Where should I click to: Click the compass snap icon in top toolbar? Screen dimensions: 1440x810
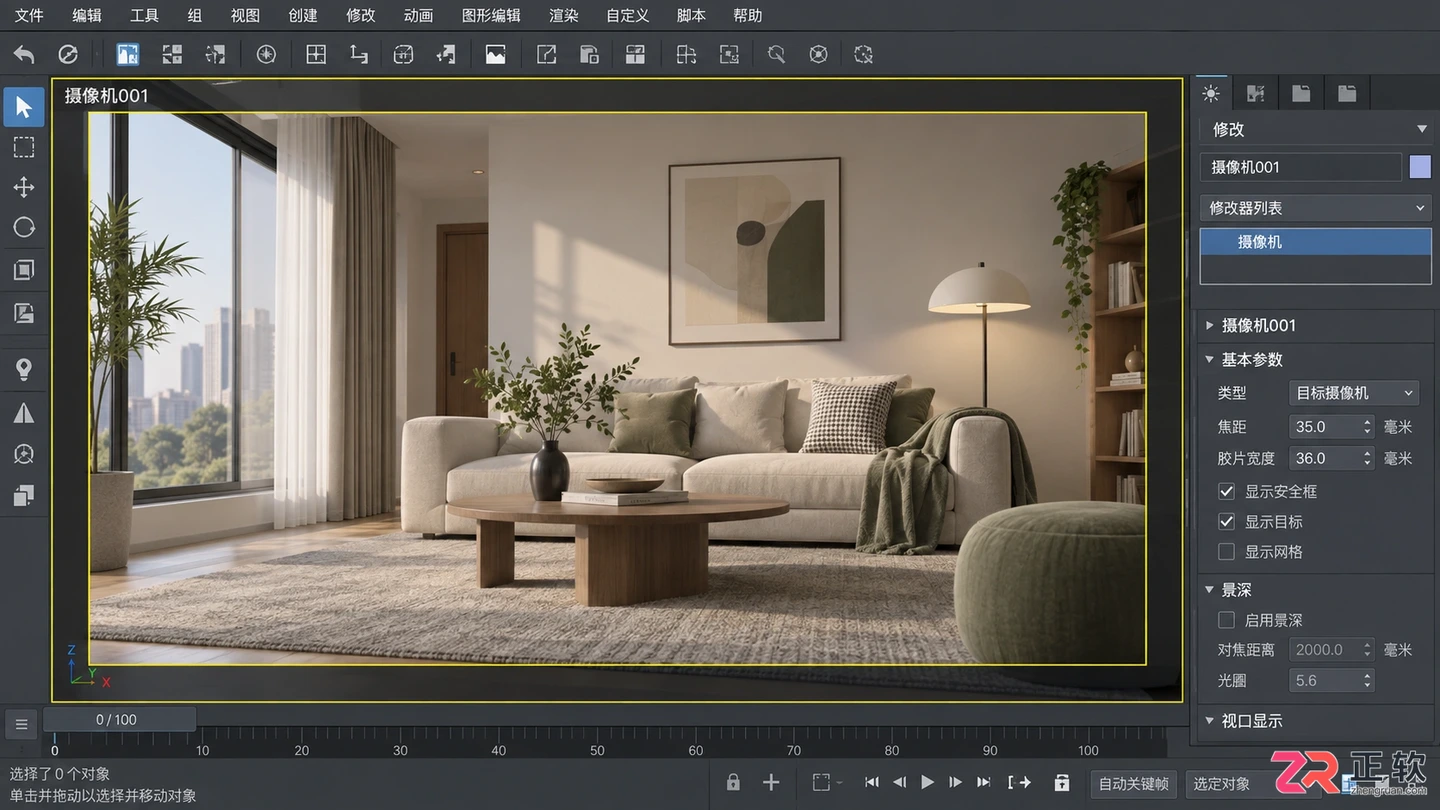click(x=266, y=54)
